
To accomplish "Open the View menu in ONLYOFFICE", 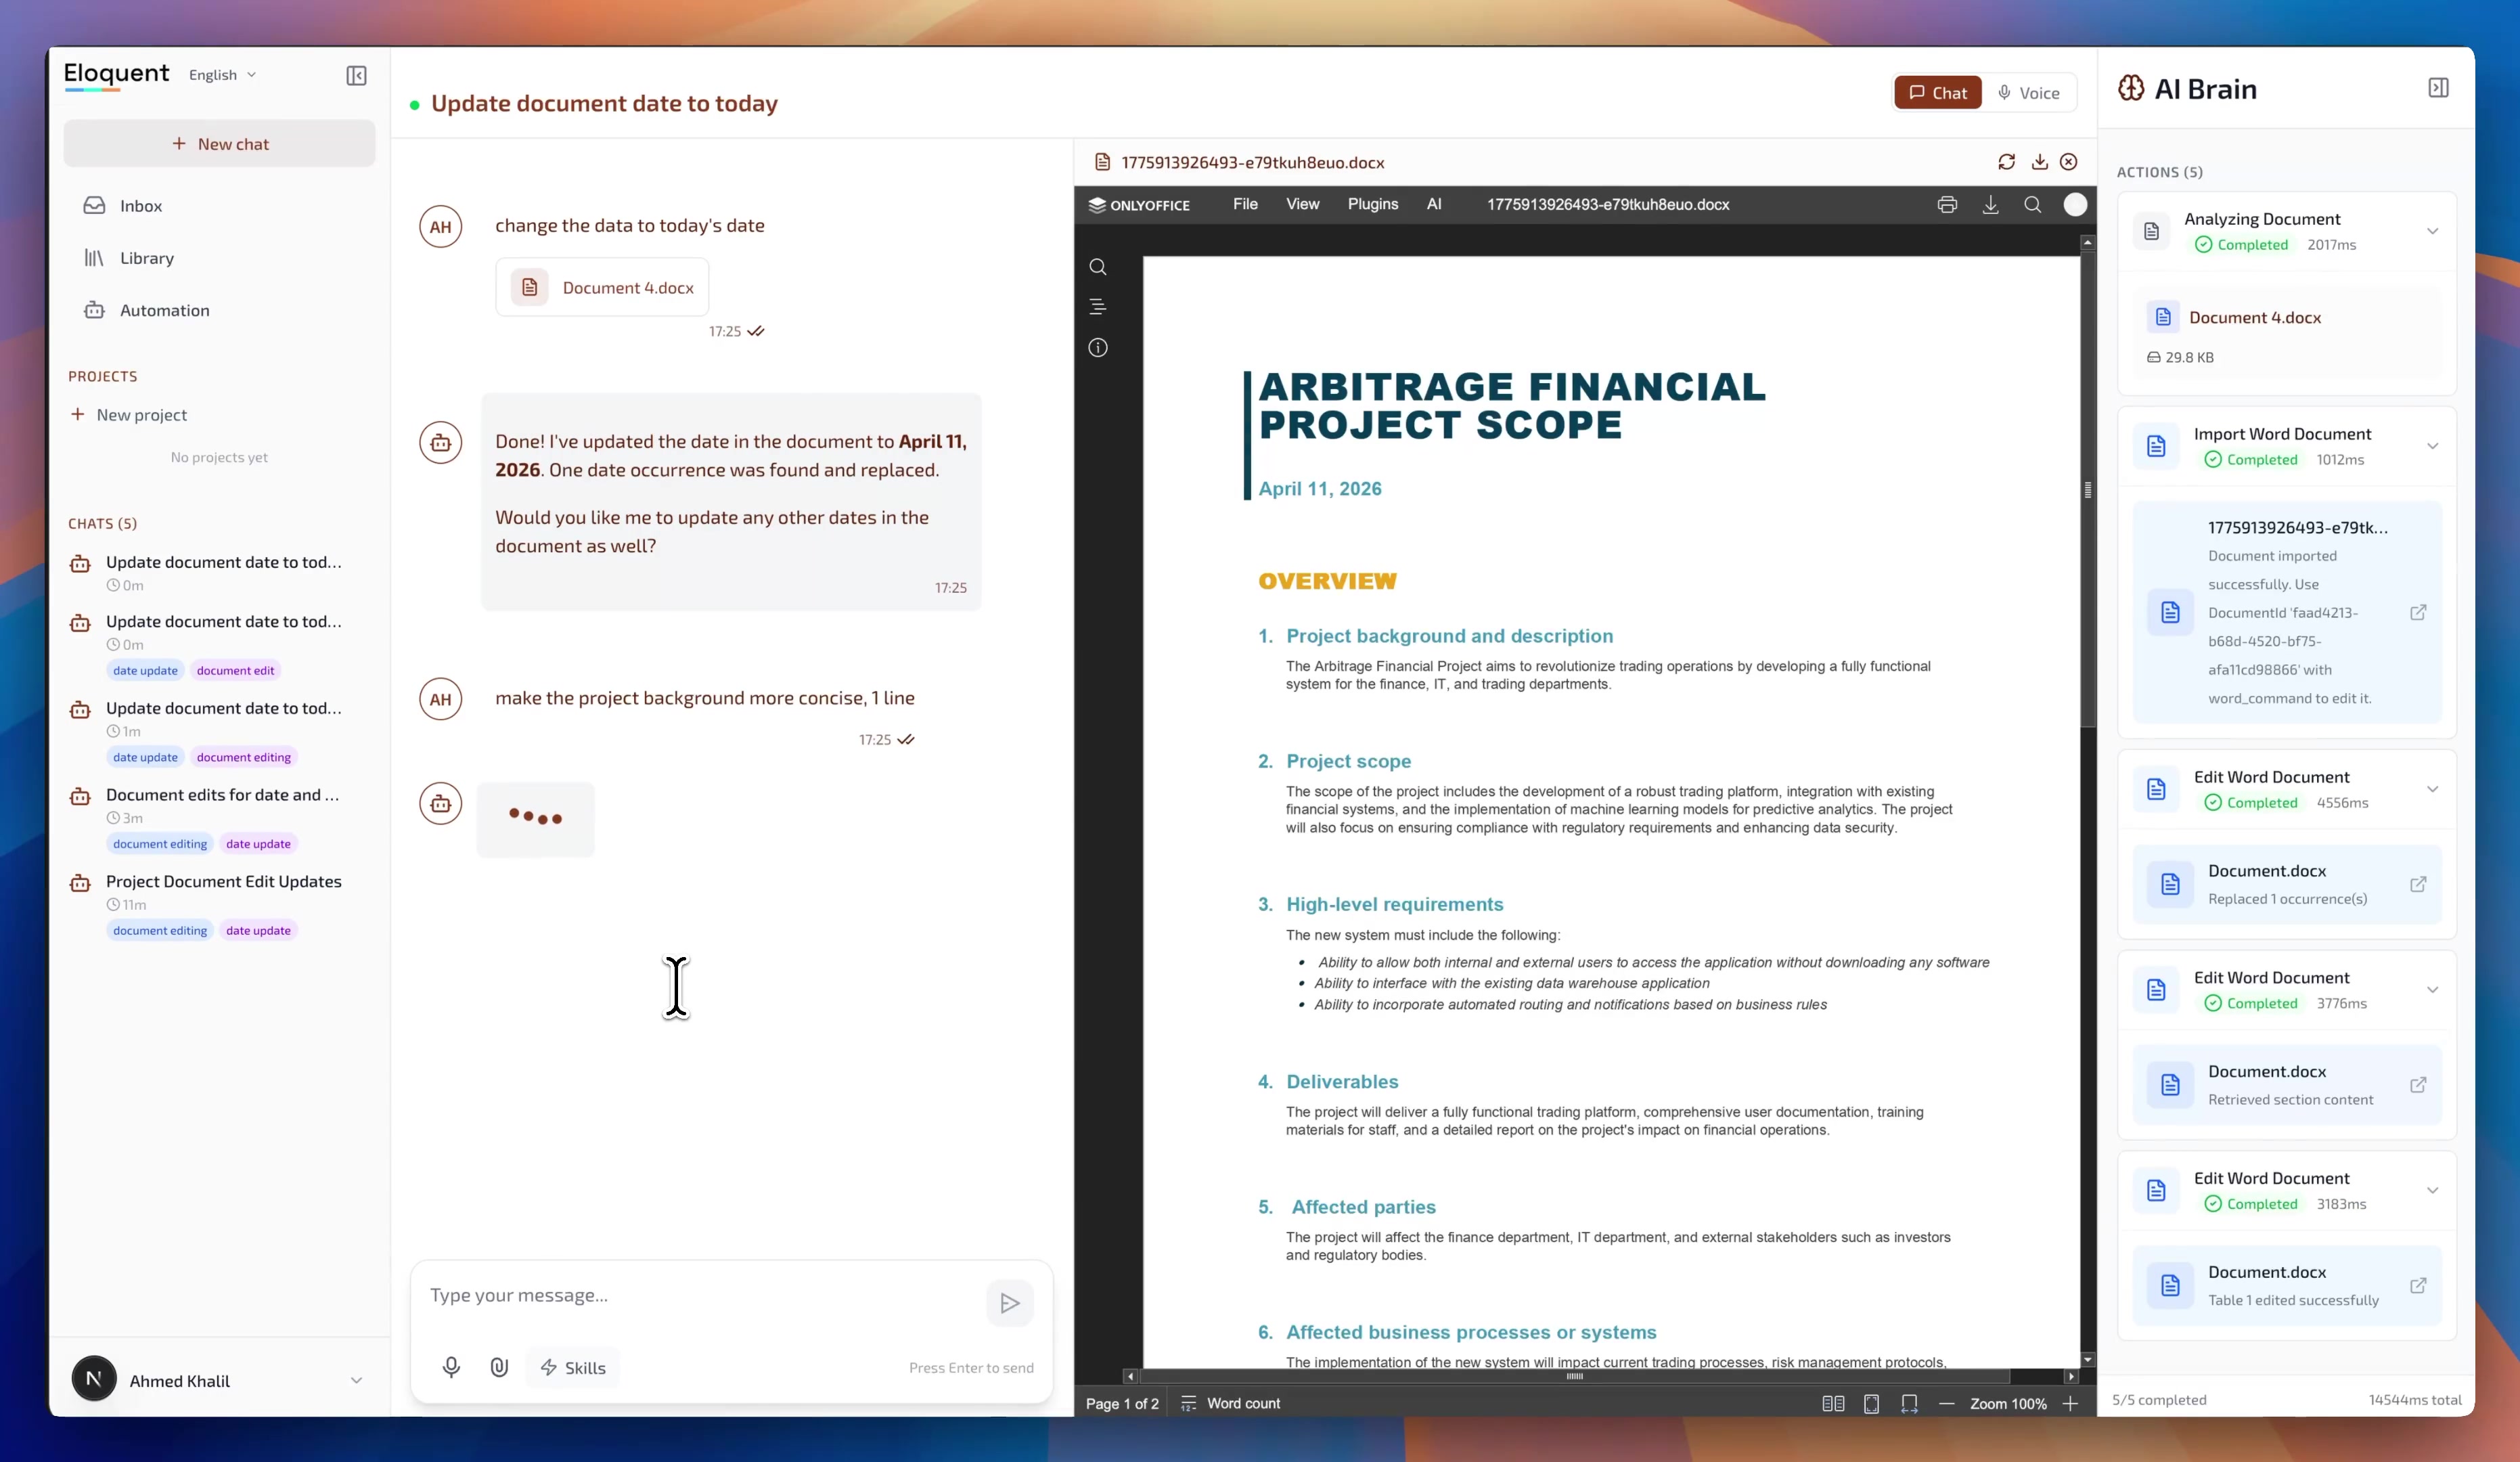I will pos(1302,204).
